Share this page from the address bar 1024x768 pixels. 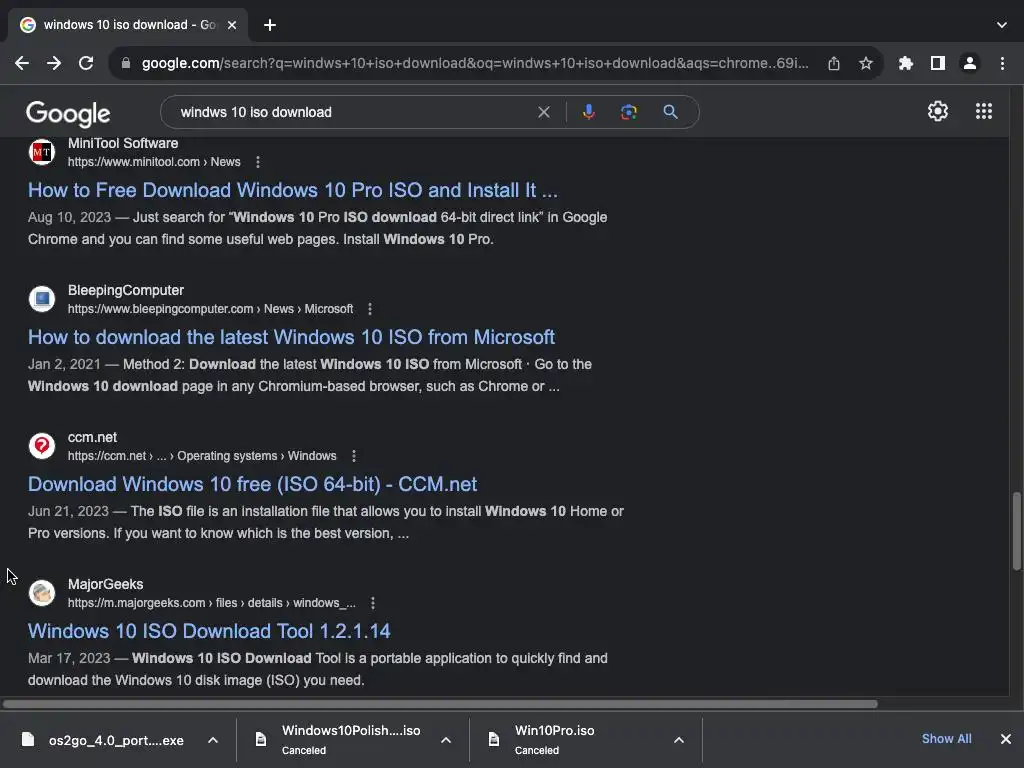pos(833,63)
